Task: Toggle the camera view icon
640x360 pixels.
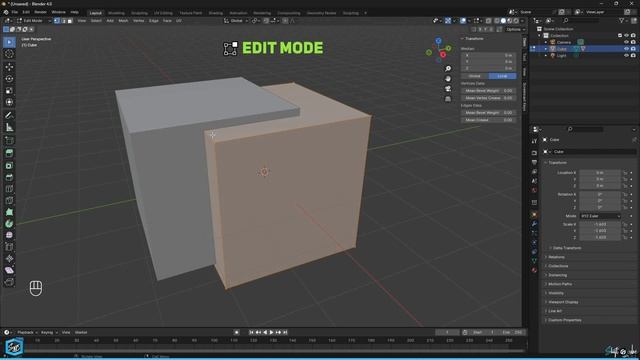Action: point(448,89)
